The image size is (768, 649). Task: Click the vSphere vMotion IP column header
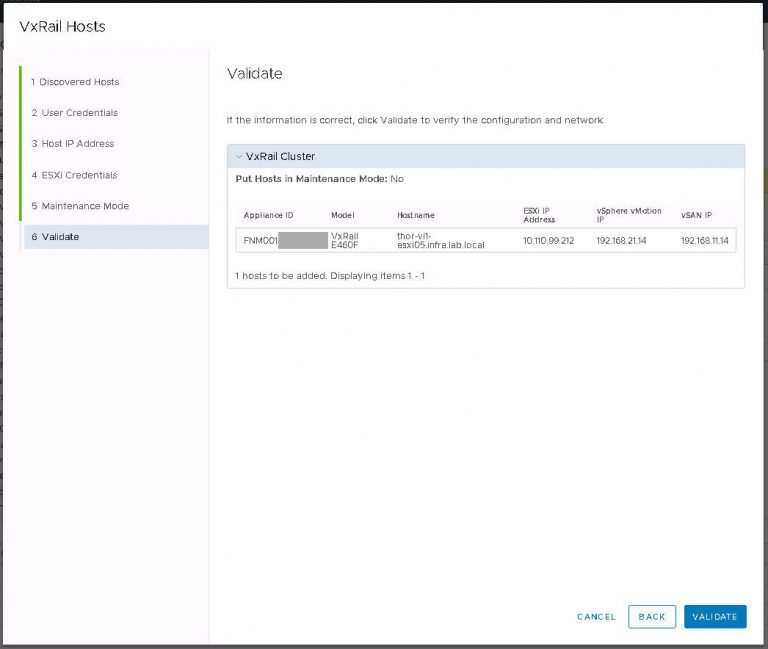pyautogui.click(x=629, y=215)
